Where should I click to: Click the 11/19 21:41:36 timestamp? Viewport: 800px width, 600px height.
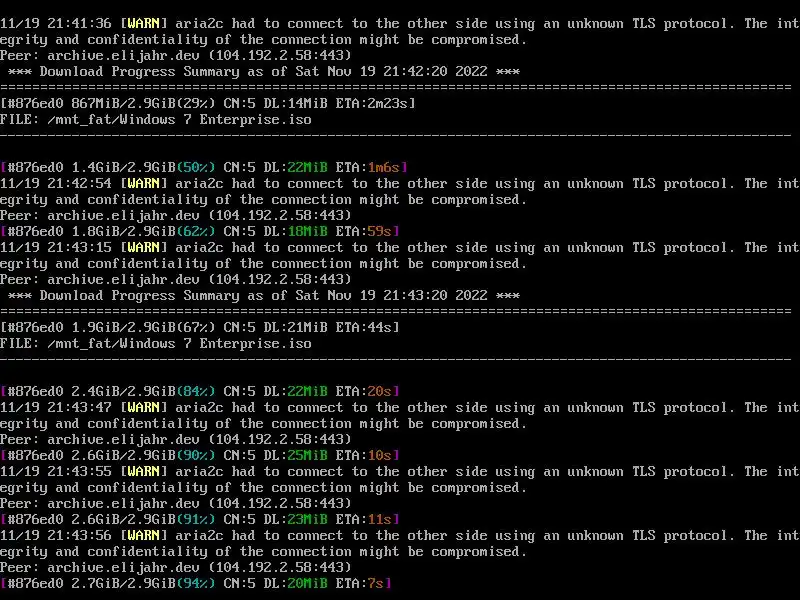pos(56,23)
